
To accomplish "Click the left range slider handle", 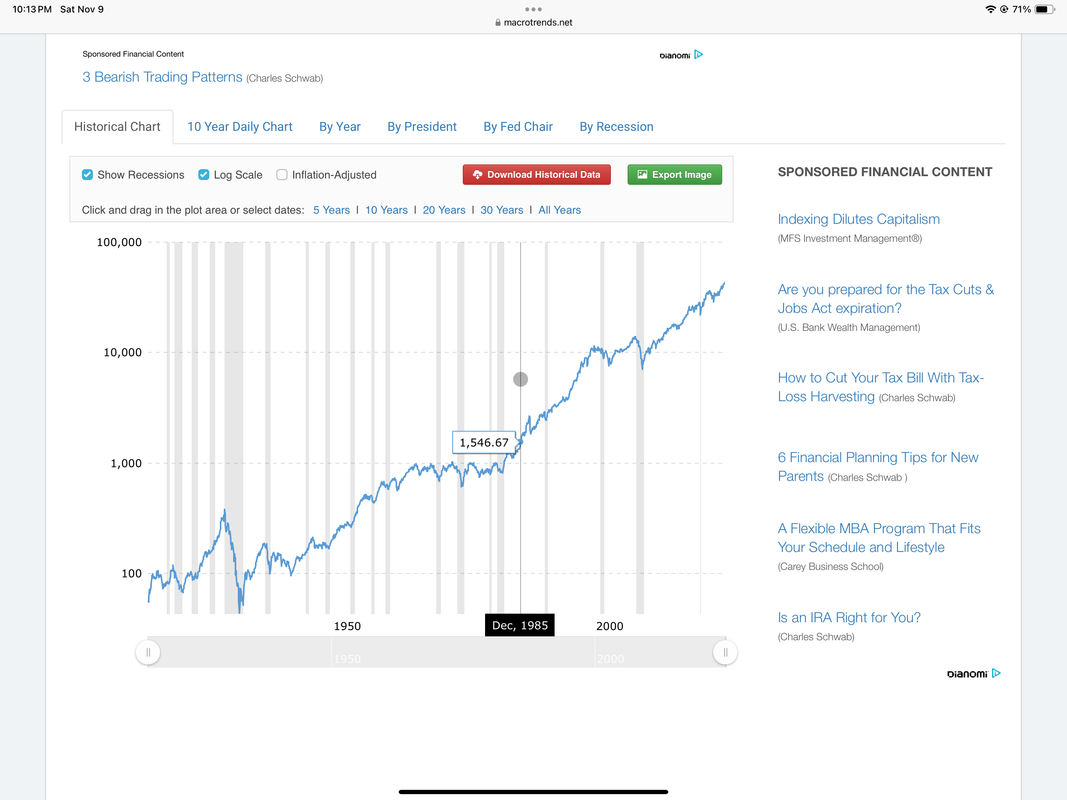I will (148, 652).
